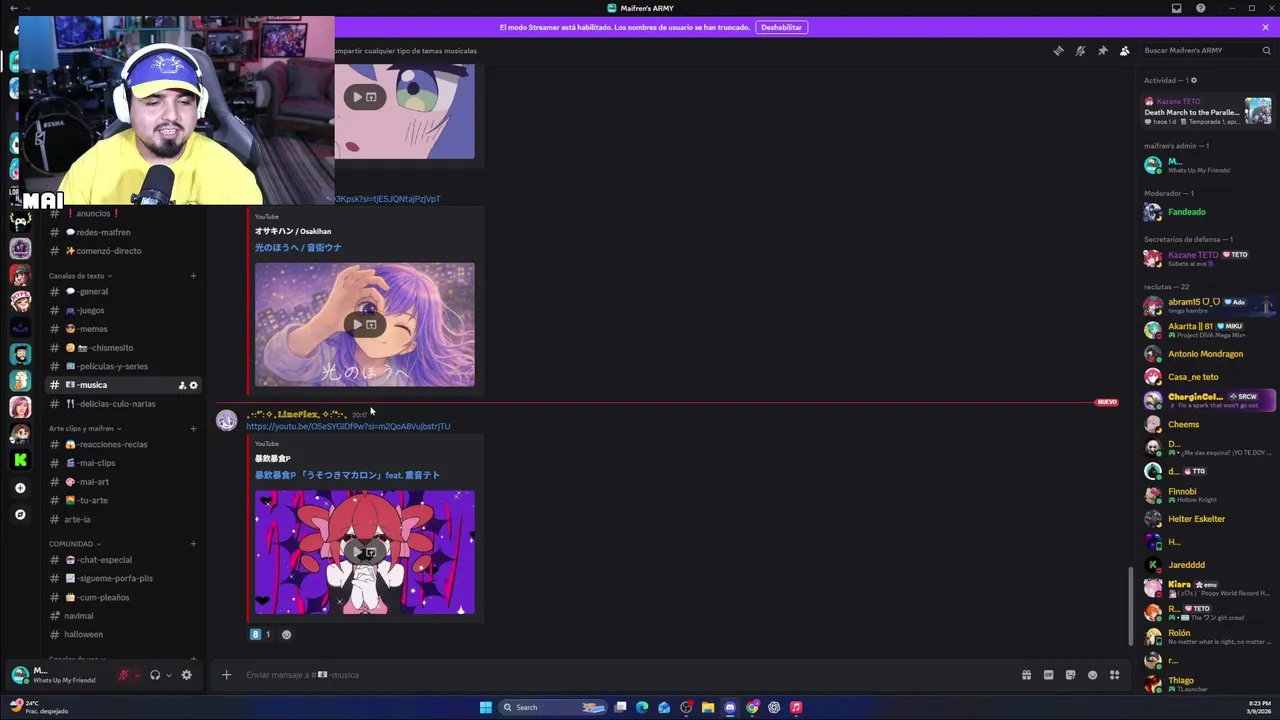Open the comenzó-directo channel
Viewport: 1280px width, 720px height.
125,251
